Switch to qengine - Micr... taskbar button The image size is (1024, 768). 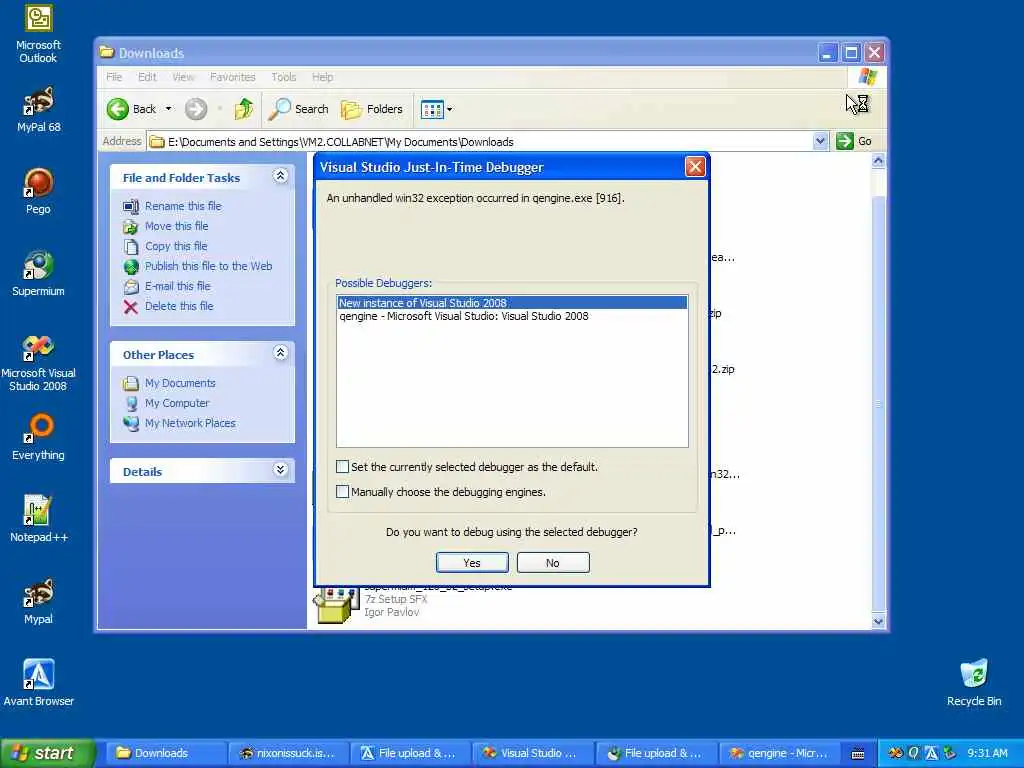pyautogui.click(x=779, y=753)
